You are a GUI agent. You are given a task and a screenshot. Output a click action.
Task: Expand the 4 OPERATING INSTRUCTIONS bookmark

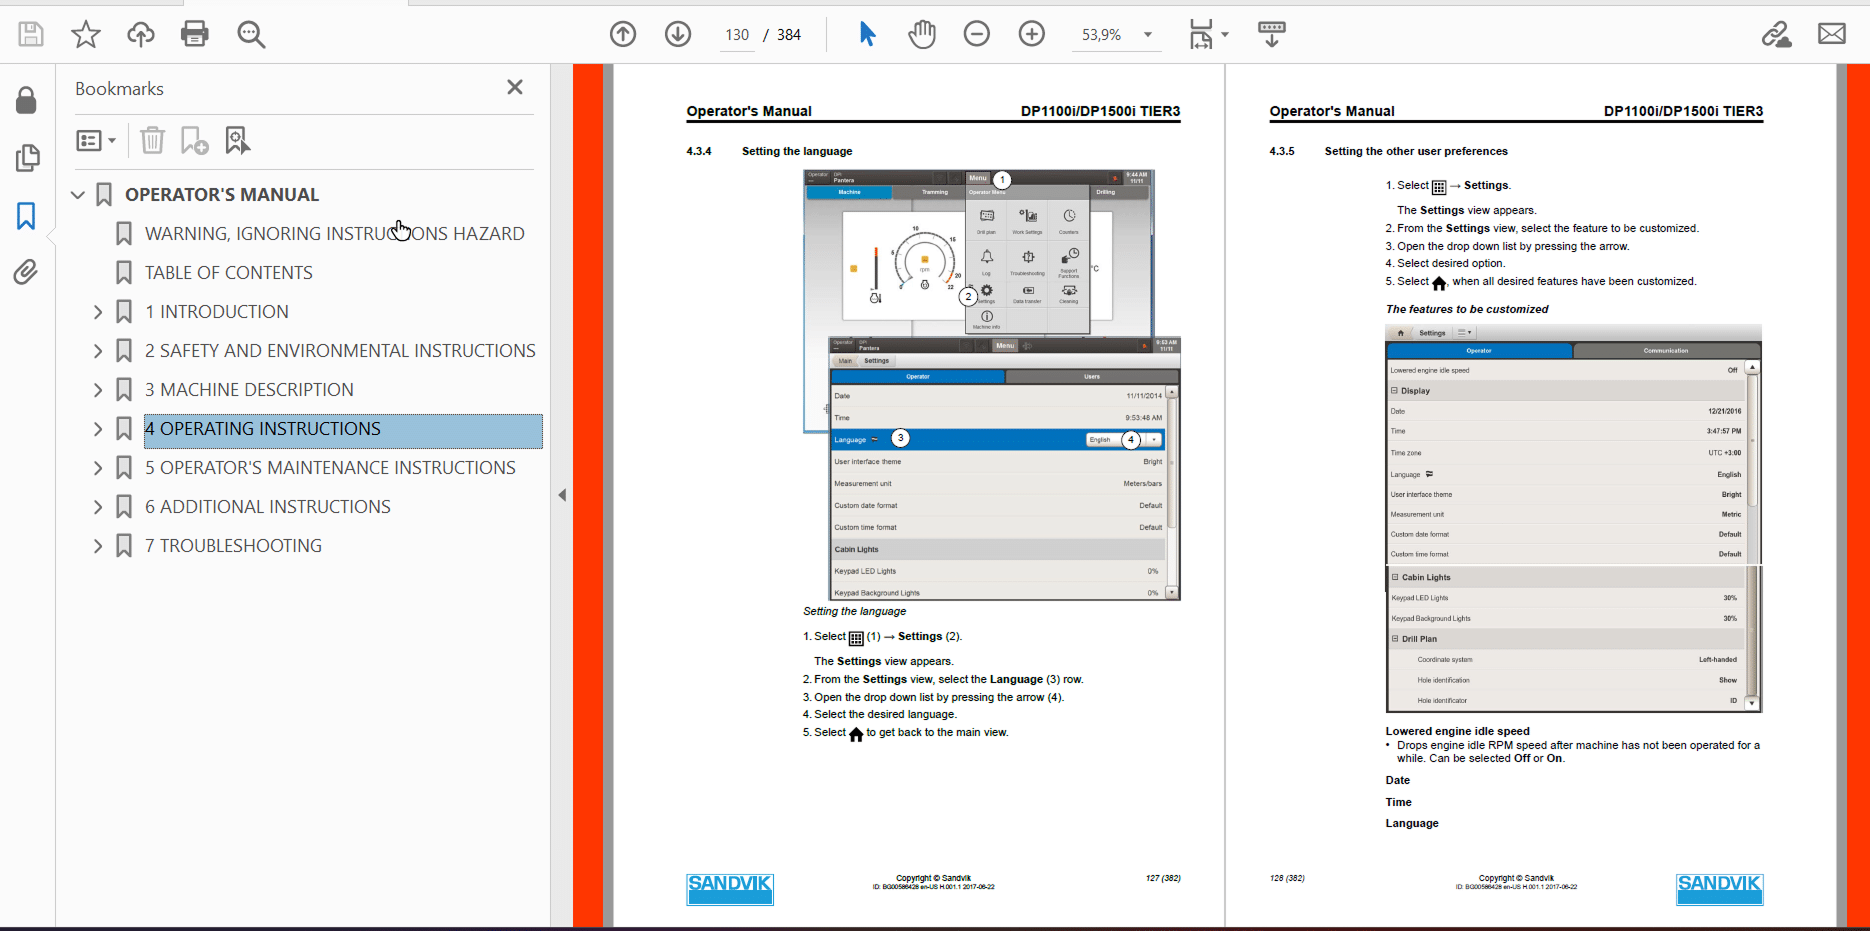(x=98, y=429)
